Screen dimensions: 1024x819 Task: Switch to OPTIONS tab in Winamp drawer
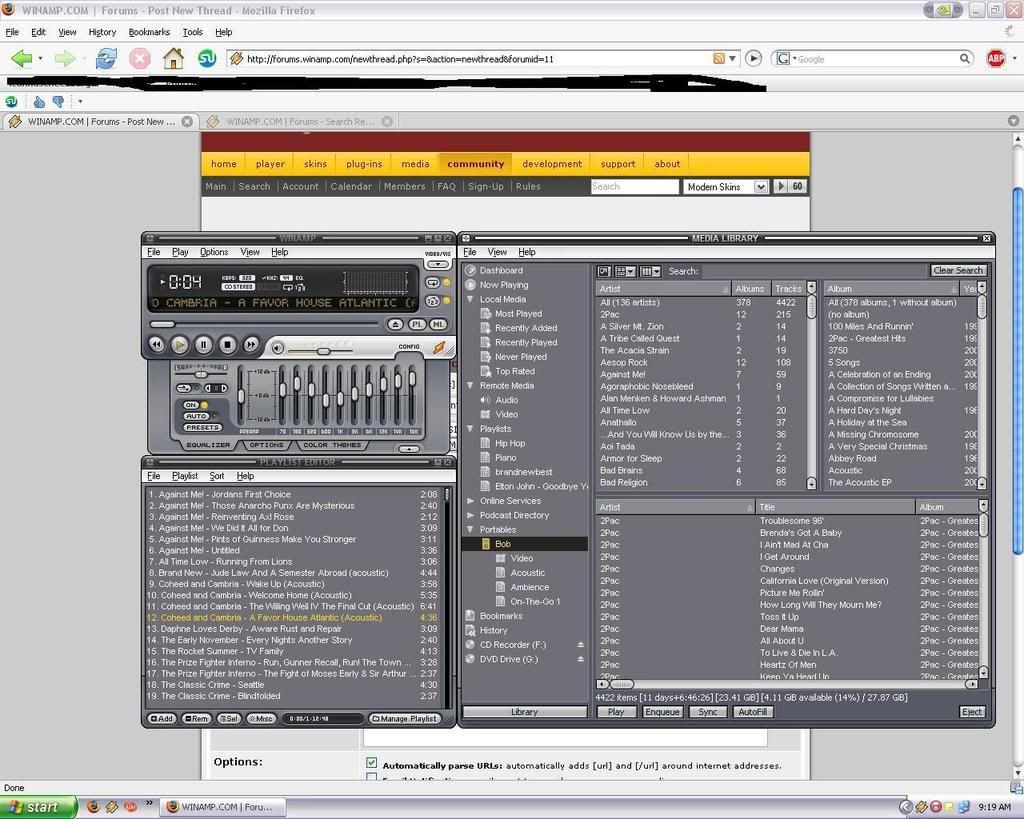[266, 445]
